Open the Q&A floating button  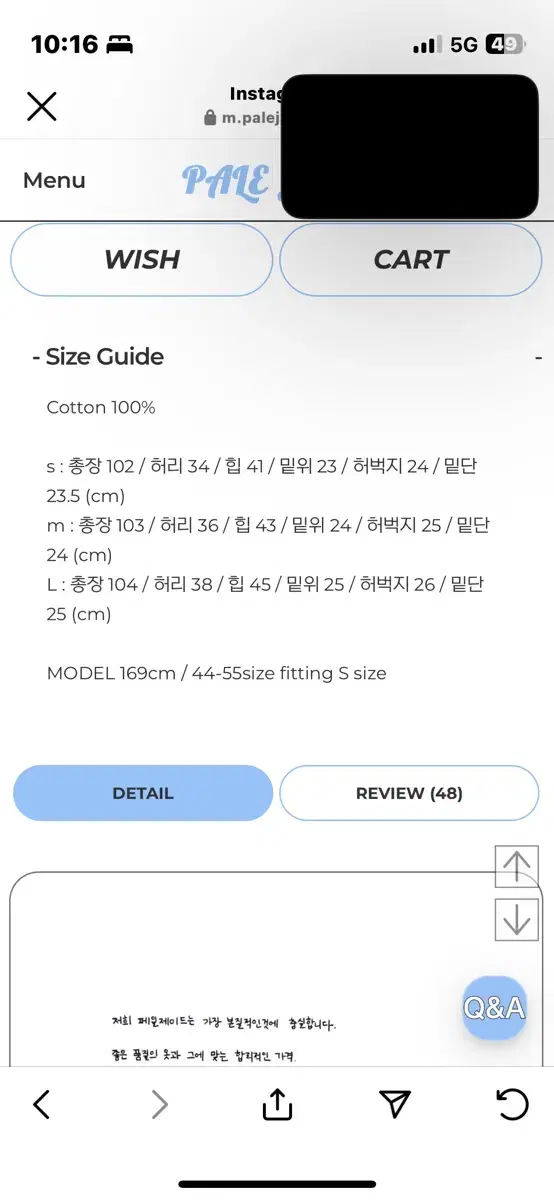[x=494, y=1008]
